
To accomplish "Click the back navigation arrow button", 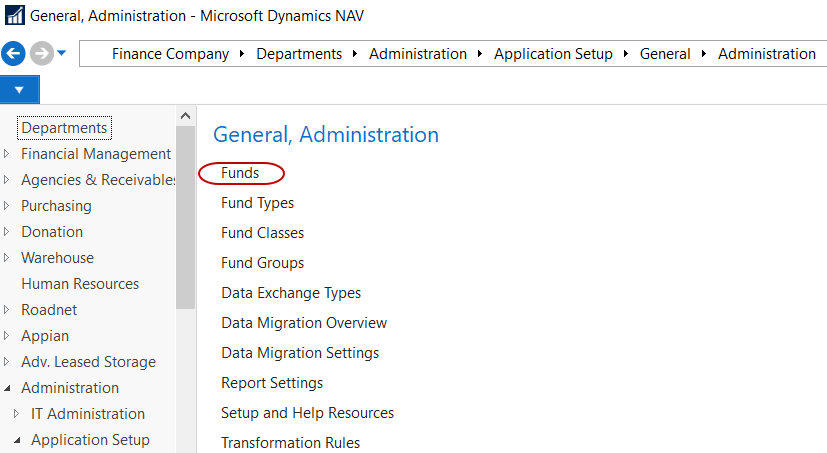I will point(14,54).
